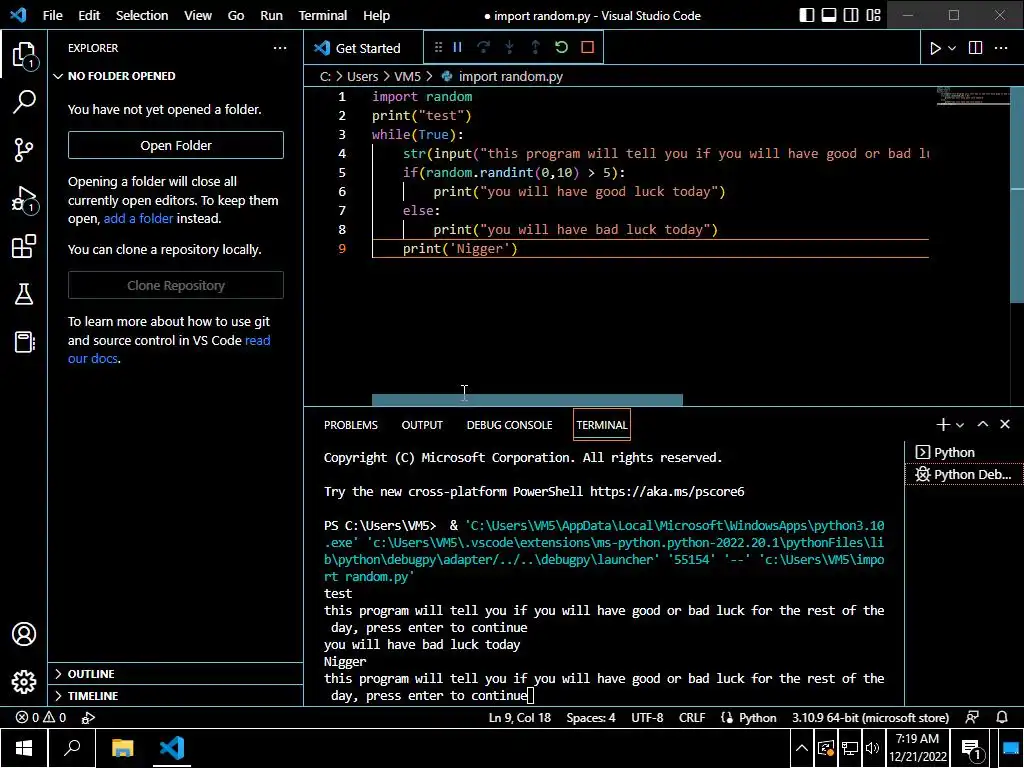Viewport: 1024px width, 768px height.
Task: Click the Open Folder button
Action: pos(176,145)
